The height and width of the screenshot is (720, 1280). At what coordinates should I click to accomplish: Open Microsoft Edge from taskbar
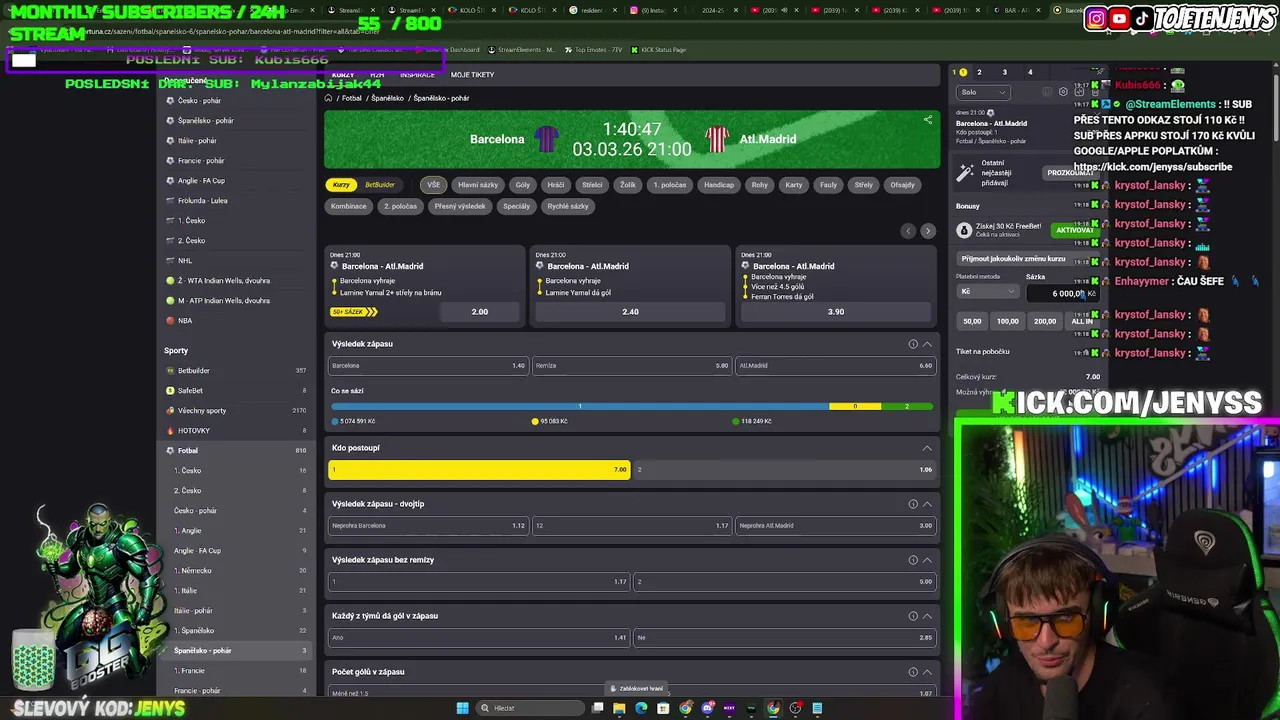[641, 708]
